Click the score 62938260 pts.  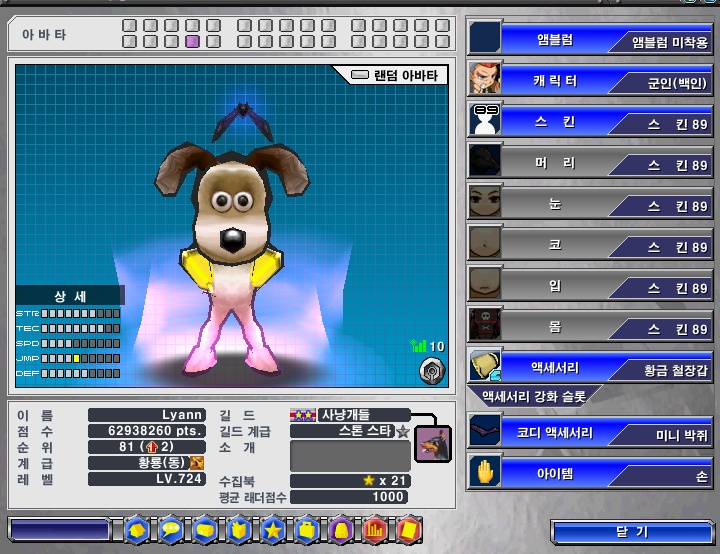155,431
